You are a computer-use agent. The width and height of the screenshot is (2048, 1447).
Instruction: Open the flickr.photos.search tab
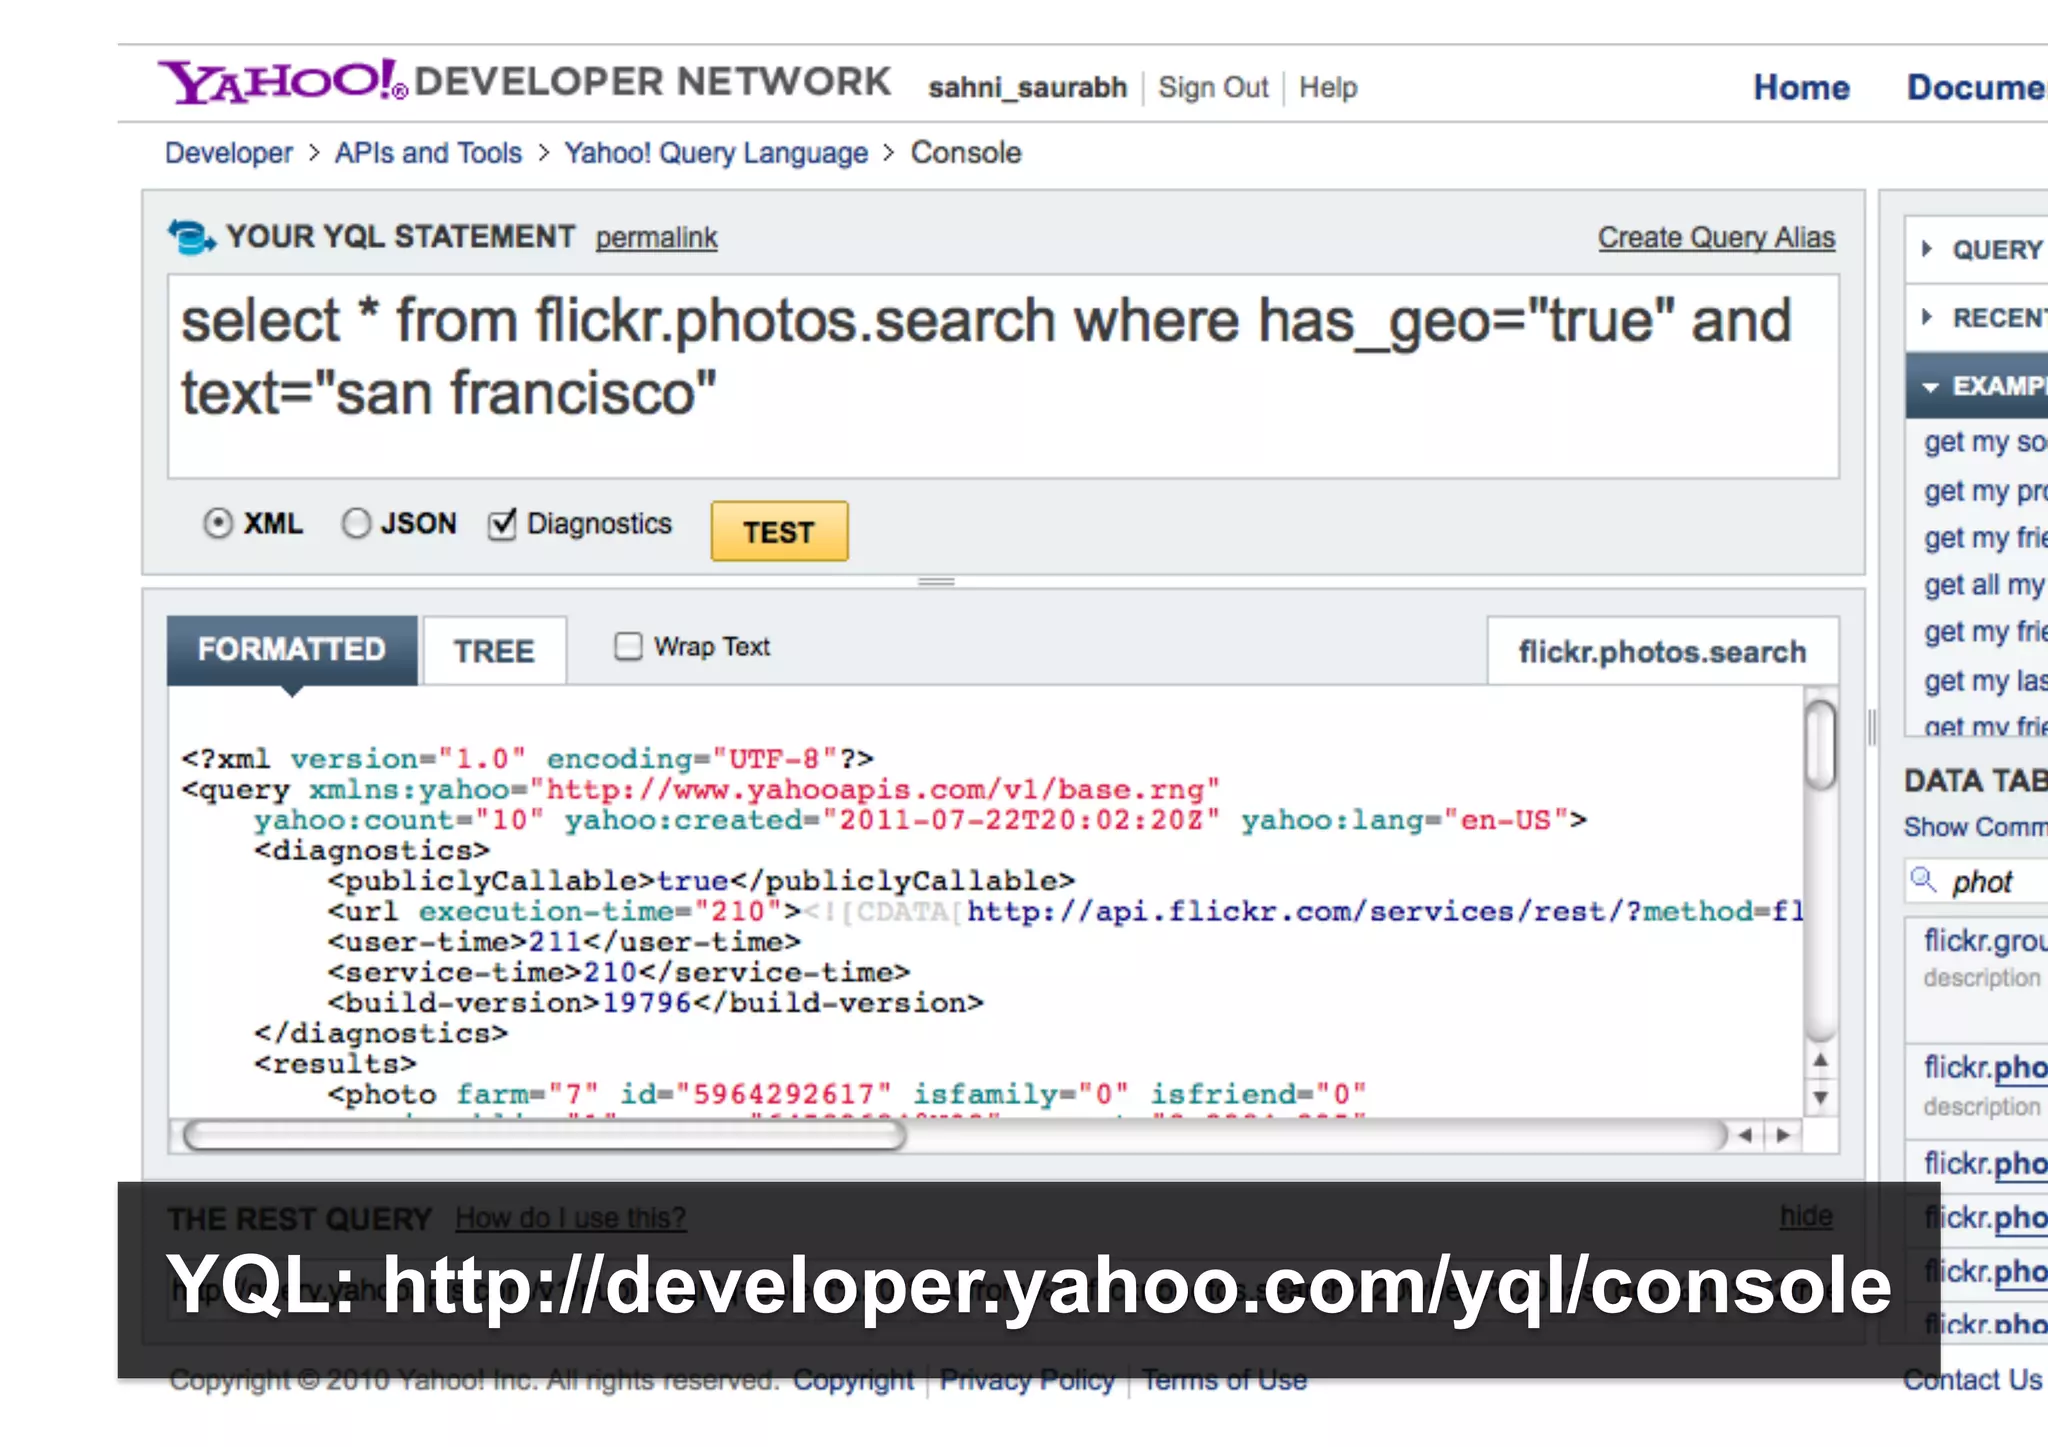1662,651
